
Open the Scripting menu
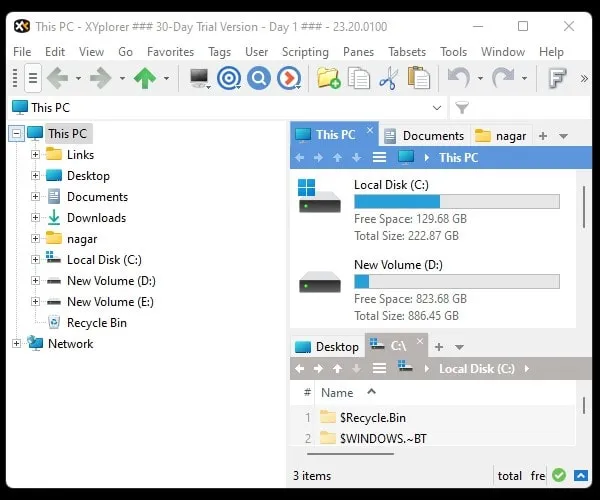point(305,52)
